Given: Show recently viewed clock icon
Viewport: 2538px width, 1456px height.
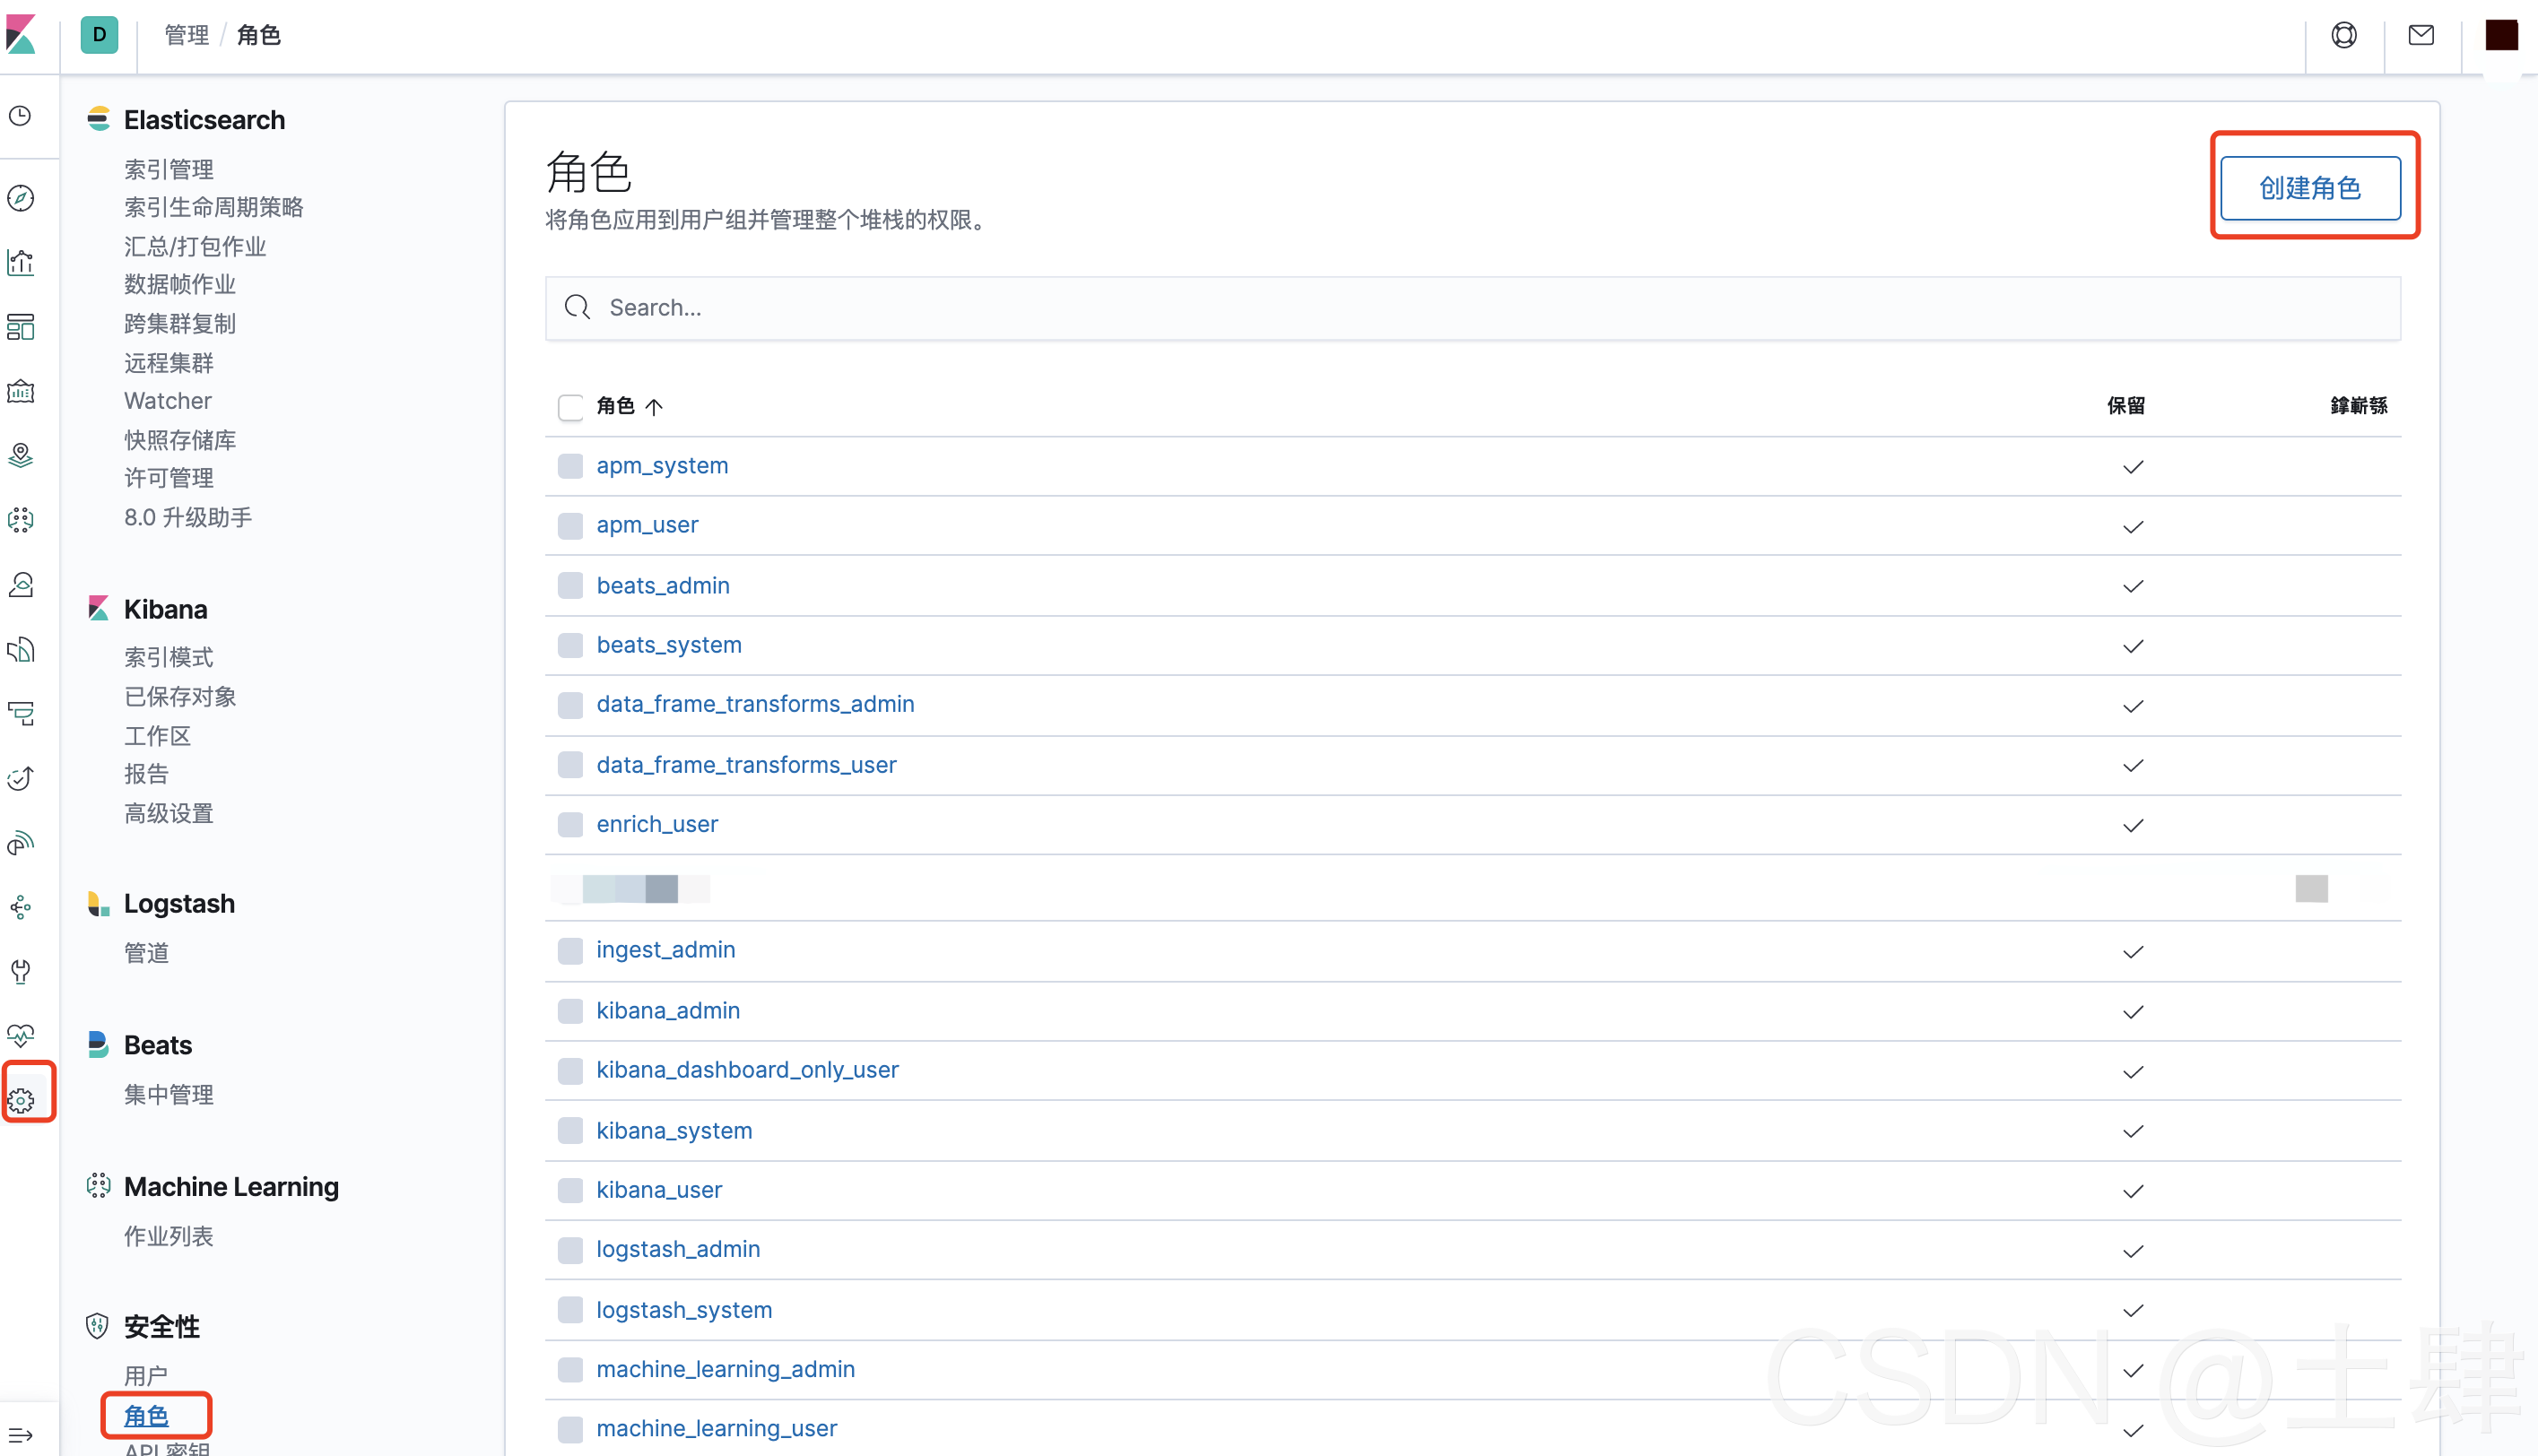Looking at the screenshot, I should [x=21, y=116].
